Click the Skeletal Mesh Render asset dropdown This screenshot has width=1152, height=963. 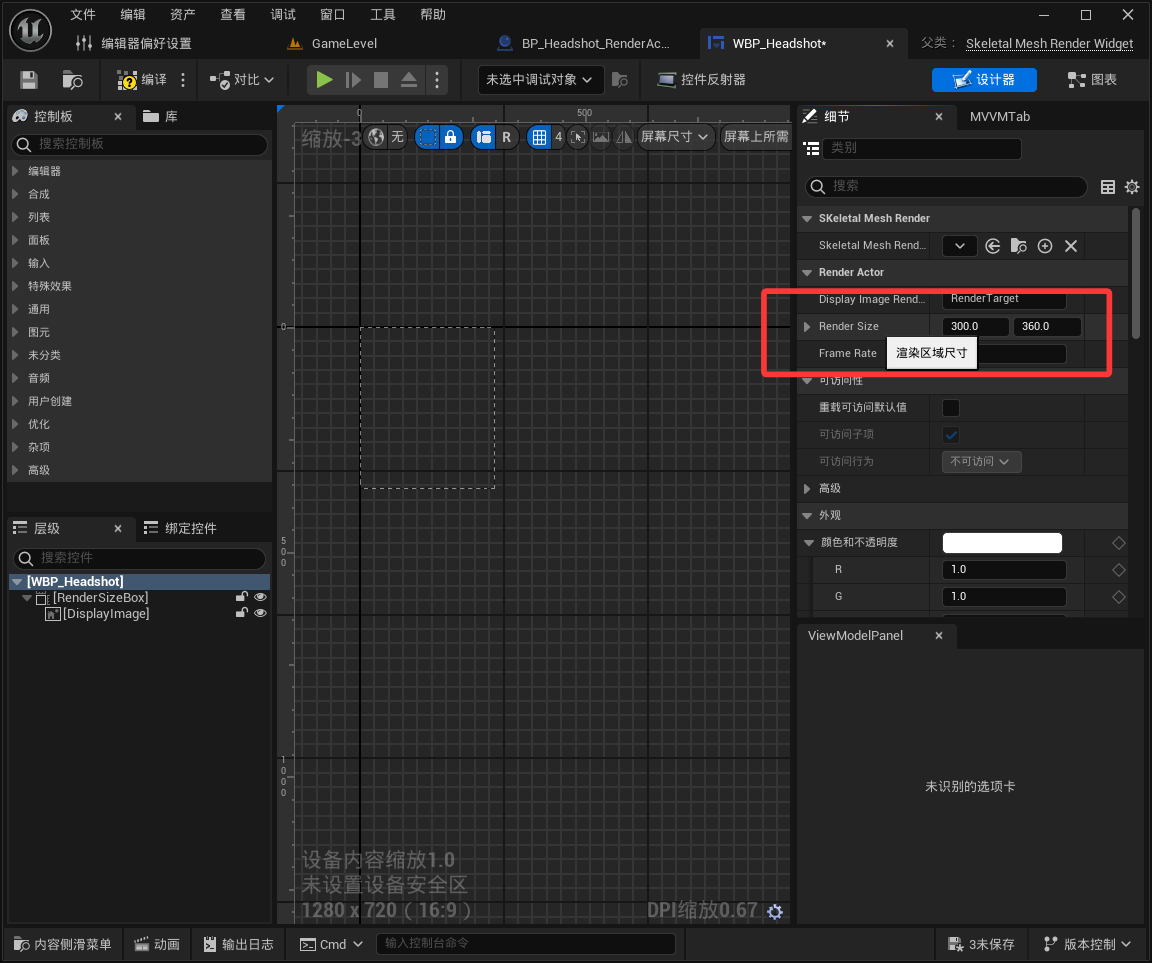tap(959, 246)
